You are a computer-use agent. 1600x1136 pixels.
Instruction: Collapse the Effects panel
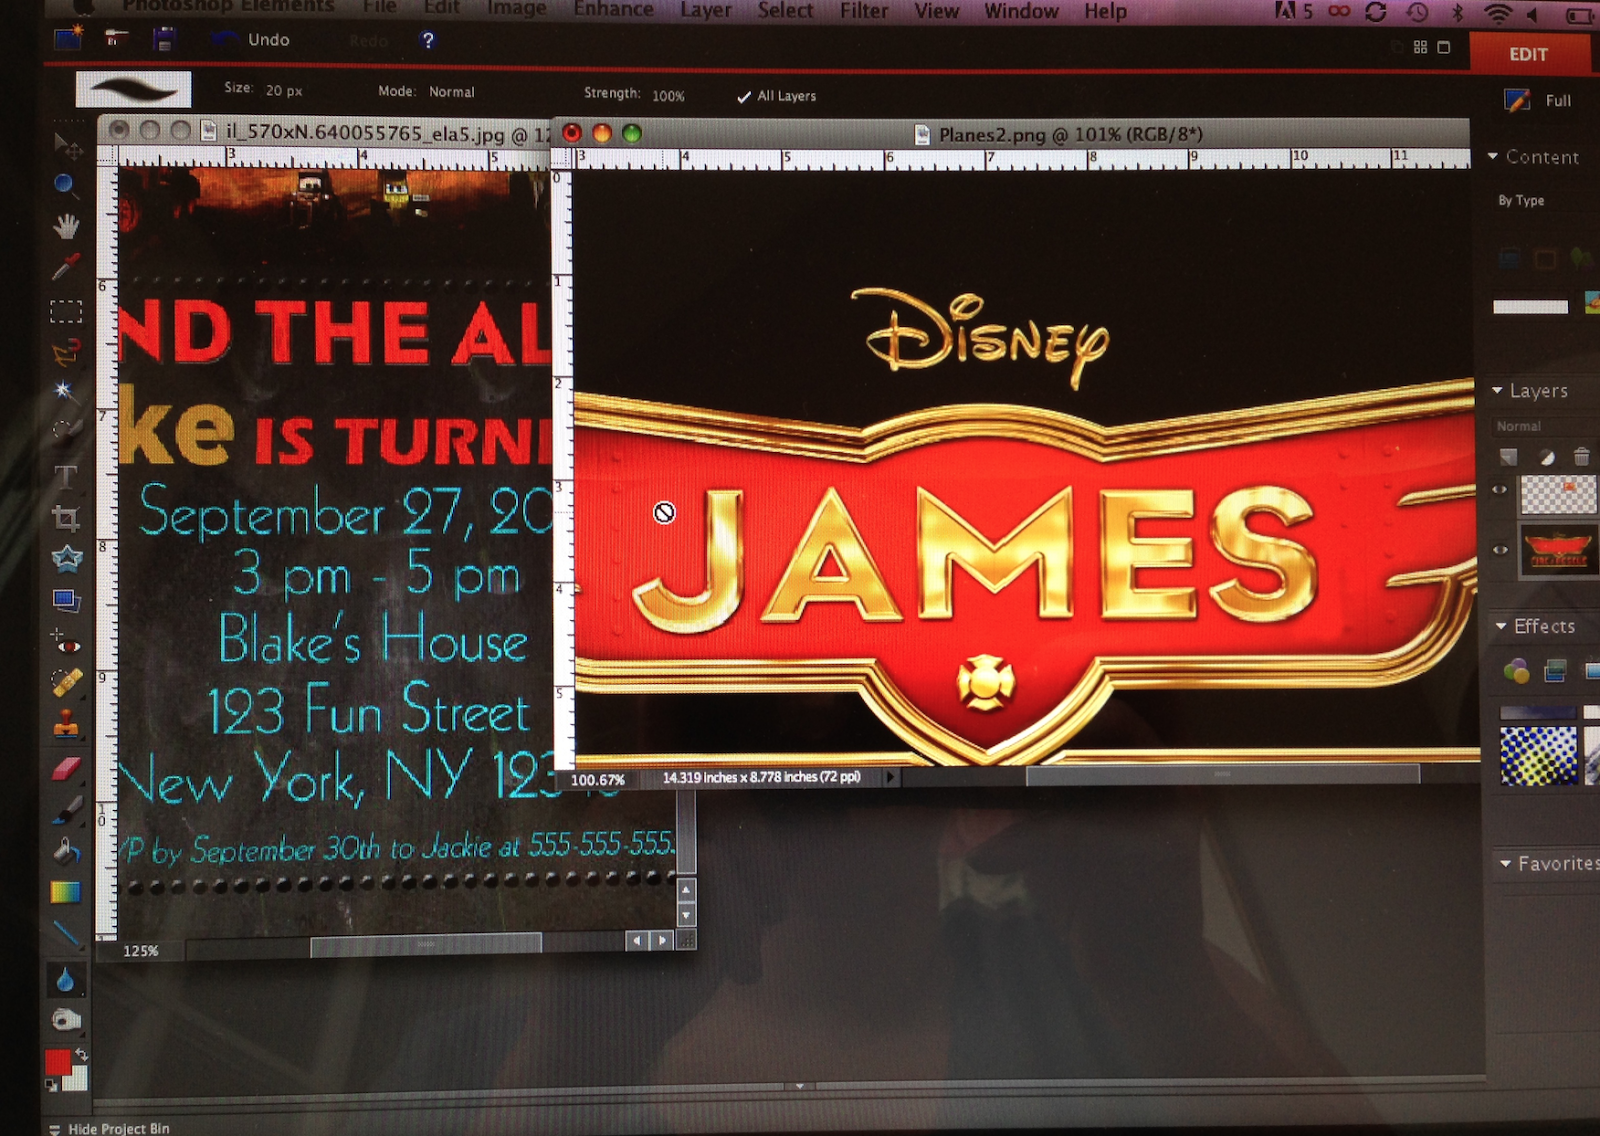(x=1501, y=626)
